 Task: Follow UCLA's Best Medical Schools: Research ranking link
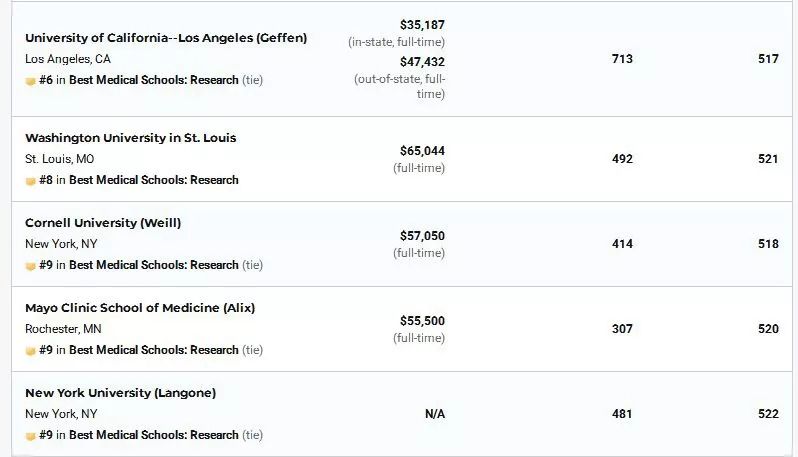[x=154, y=80]
